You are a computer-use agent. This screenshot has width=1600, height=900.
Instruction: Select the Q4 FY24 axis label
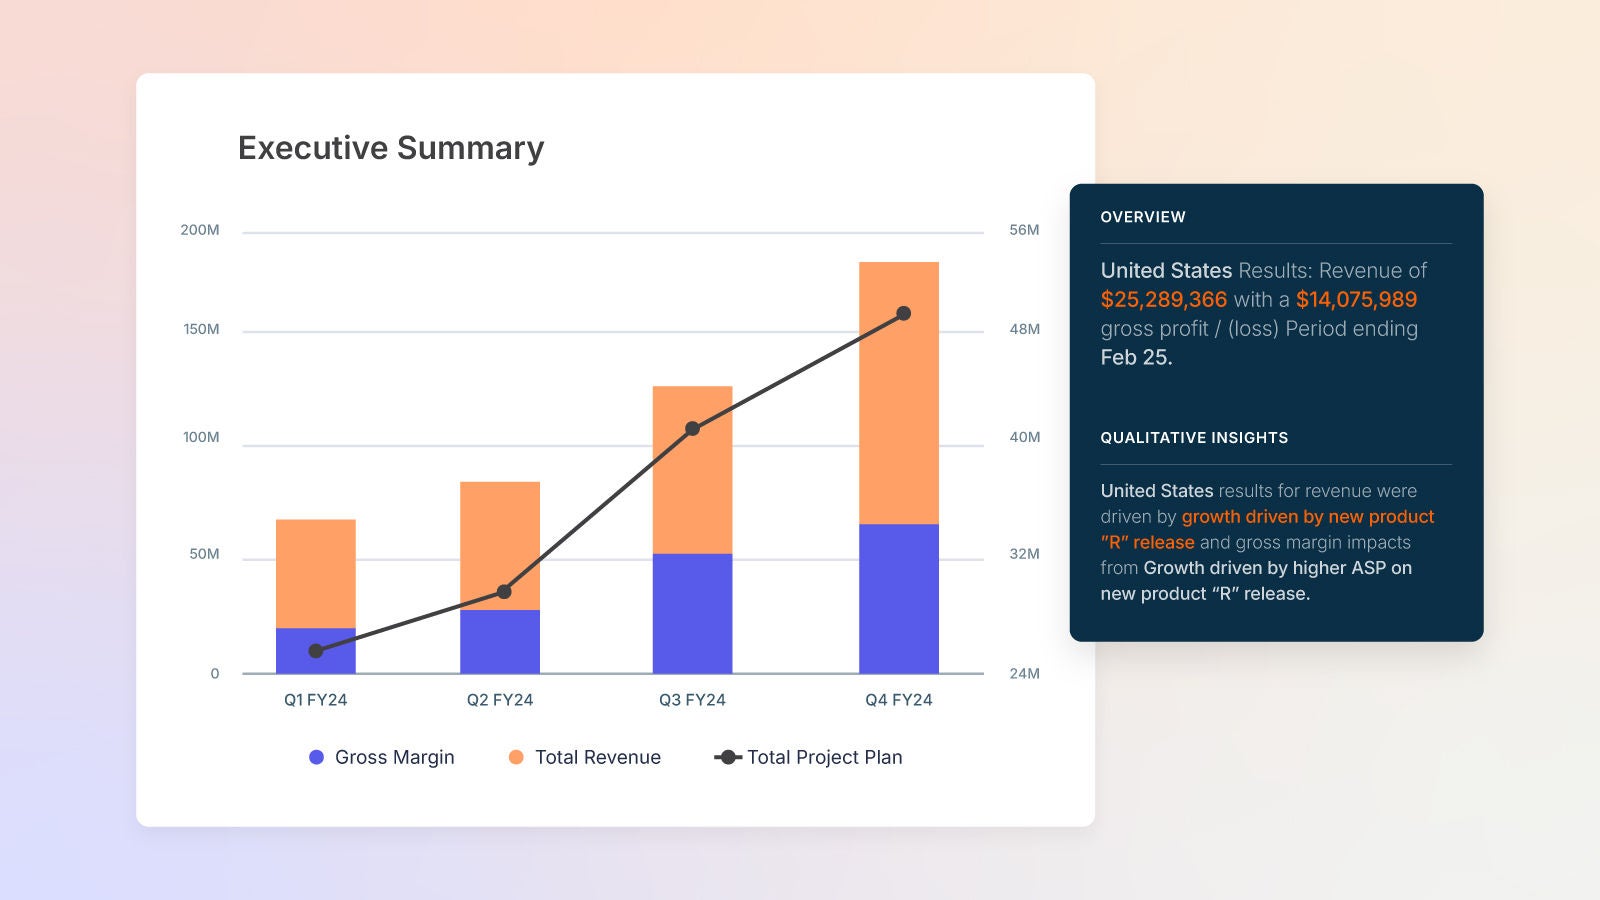coord(900,700)
